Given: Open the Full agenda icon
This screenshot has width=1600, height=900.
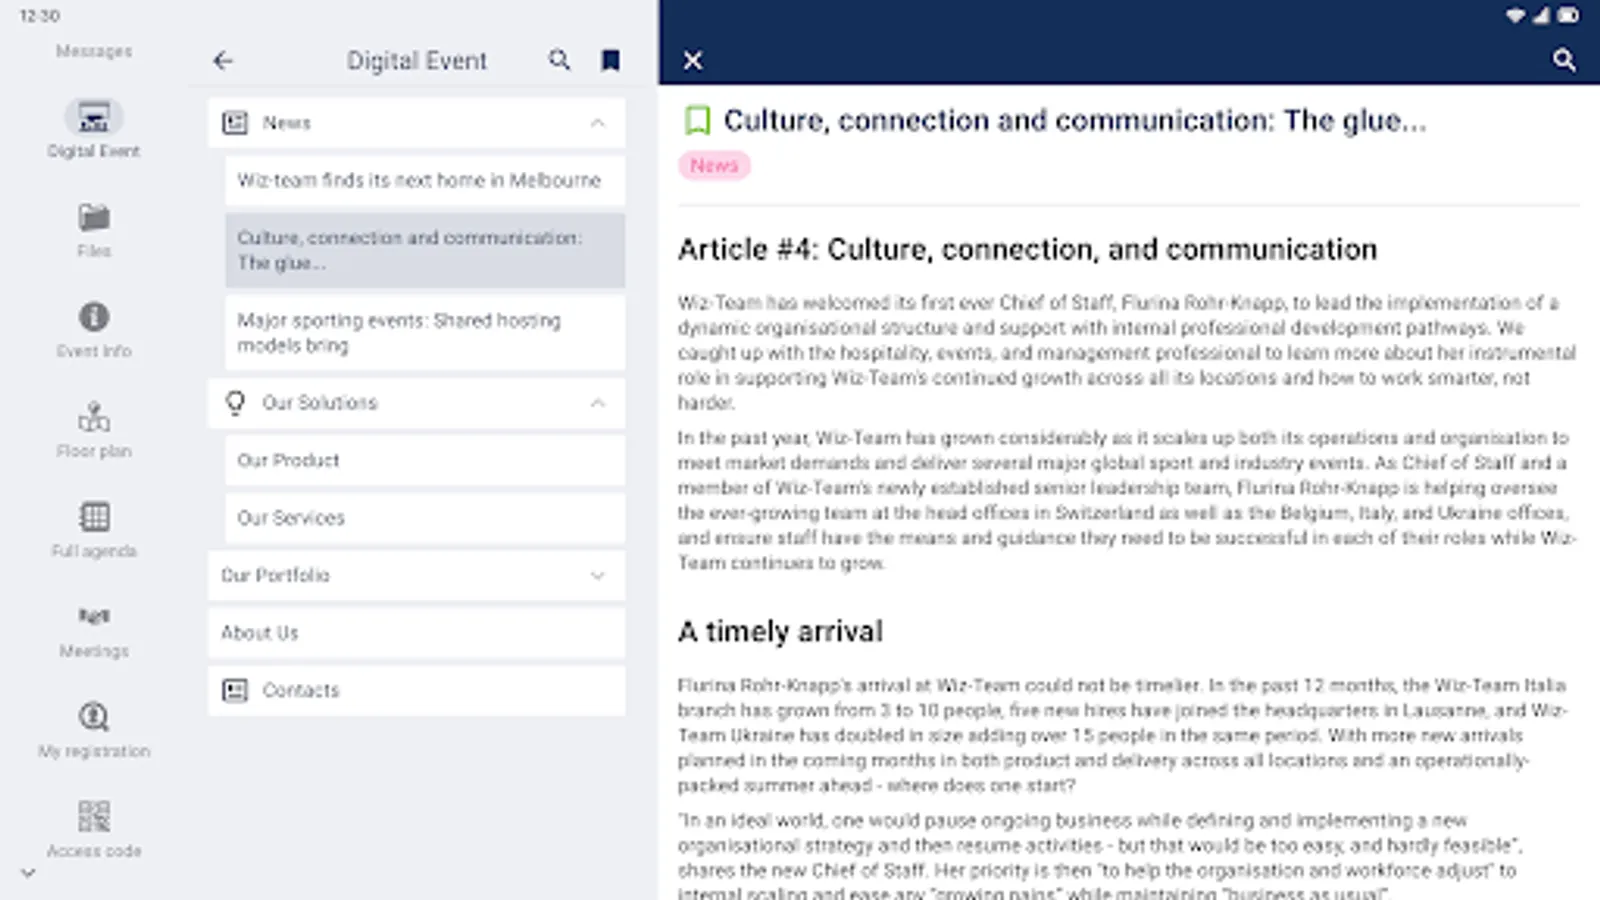Looking at the screenshot, I should pyautogui.click(x=94, y=518).
